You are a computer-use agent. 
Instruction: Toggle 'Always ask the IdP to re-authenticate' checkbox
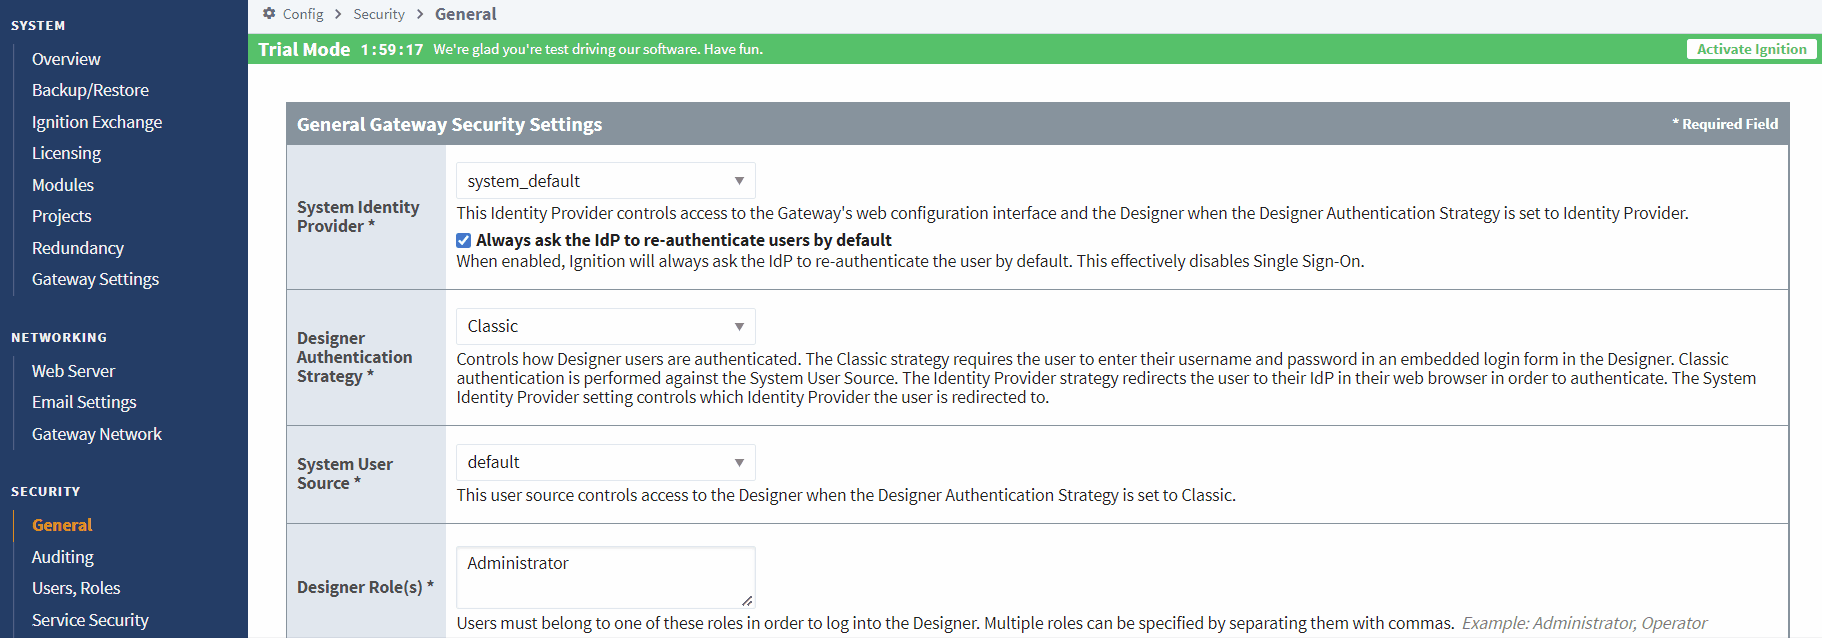(x=464, y=240)
